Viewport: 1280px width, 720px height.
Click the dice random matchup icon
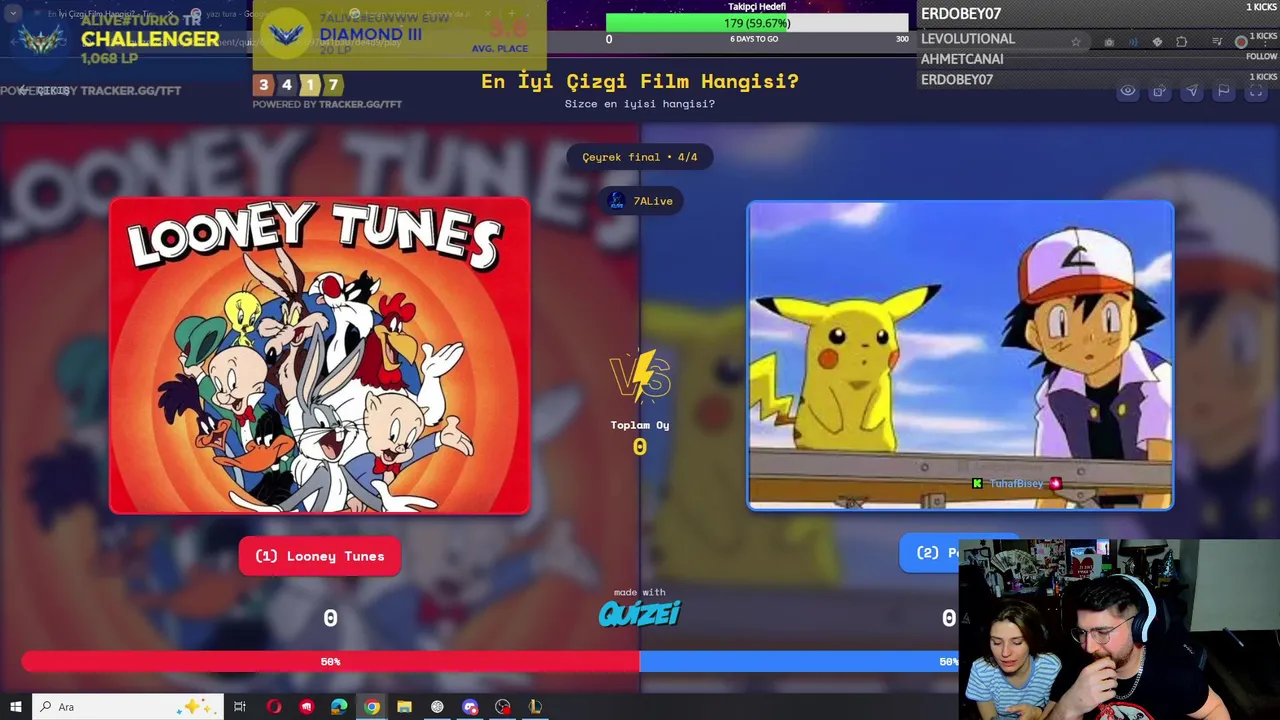tap(1159, 91)
